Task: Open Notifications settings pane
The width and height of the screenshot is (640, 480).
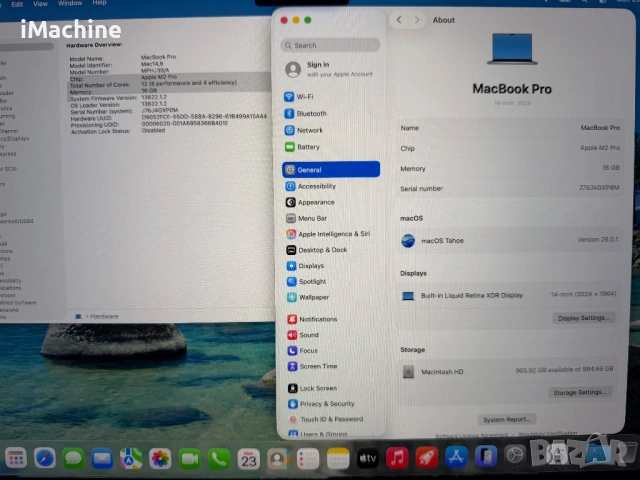Action: 312,319
